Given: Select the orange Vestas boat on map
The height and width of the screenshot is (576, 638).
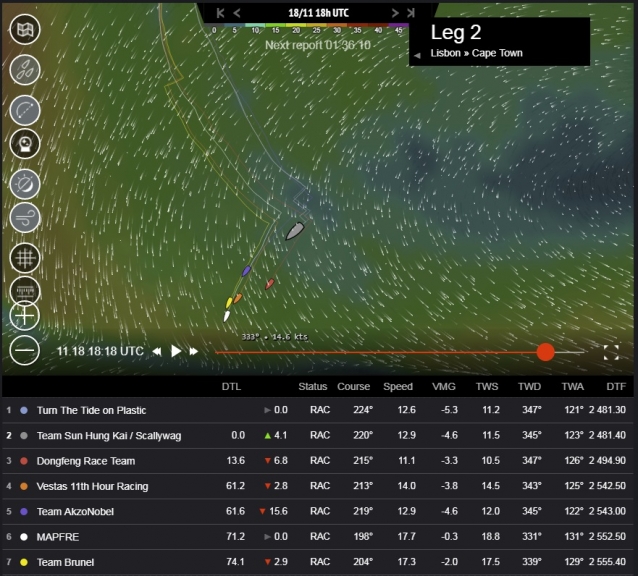Looking at the screenshot, I should coord(237,299).
